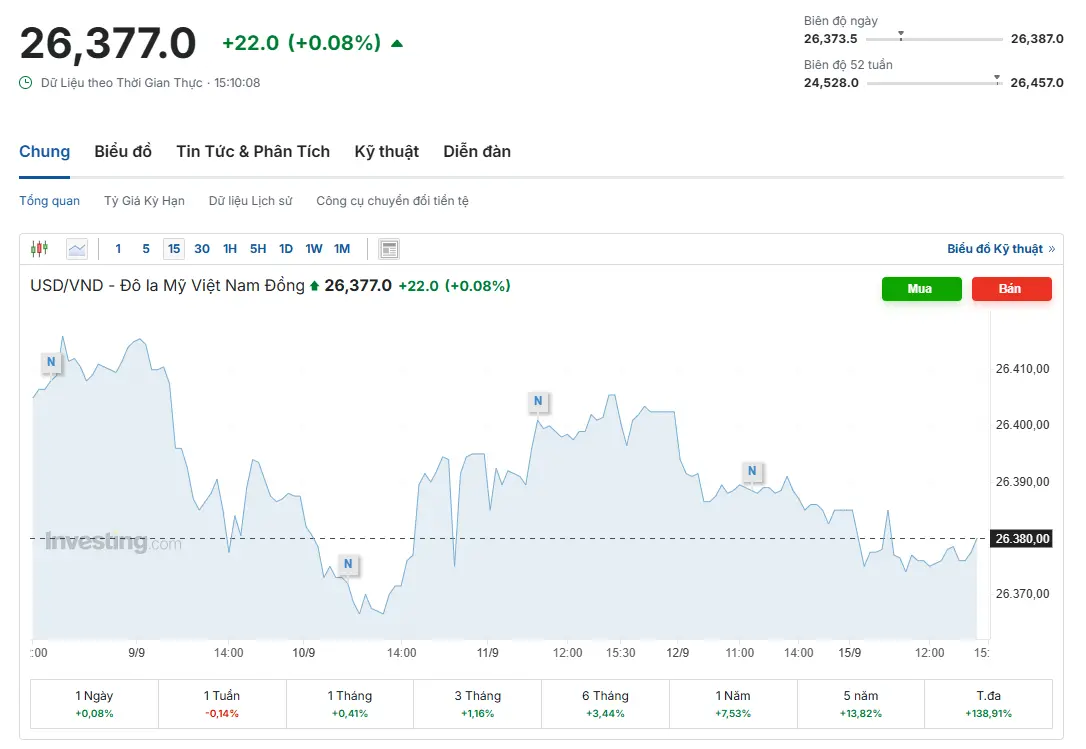This screenshot has height=749, width=1086.
Task: Click the 52-week range slider marker
Action: point(996,79)
